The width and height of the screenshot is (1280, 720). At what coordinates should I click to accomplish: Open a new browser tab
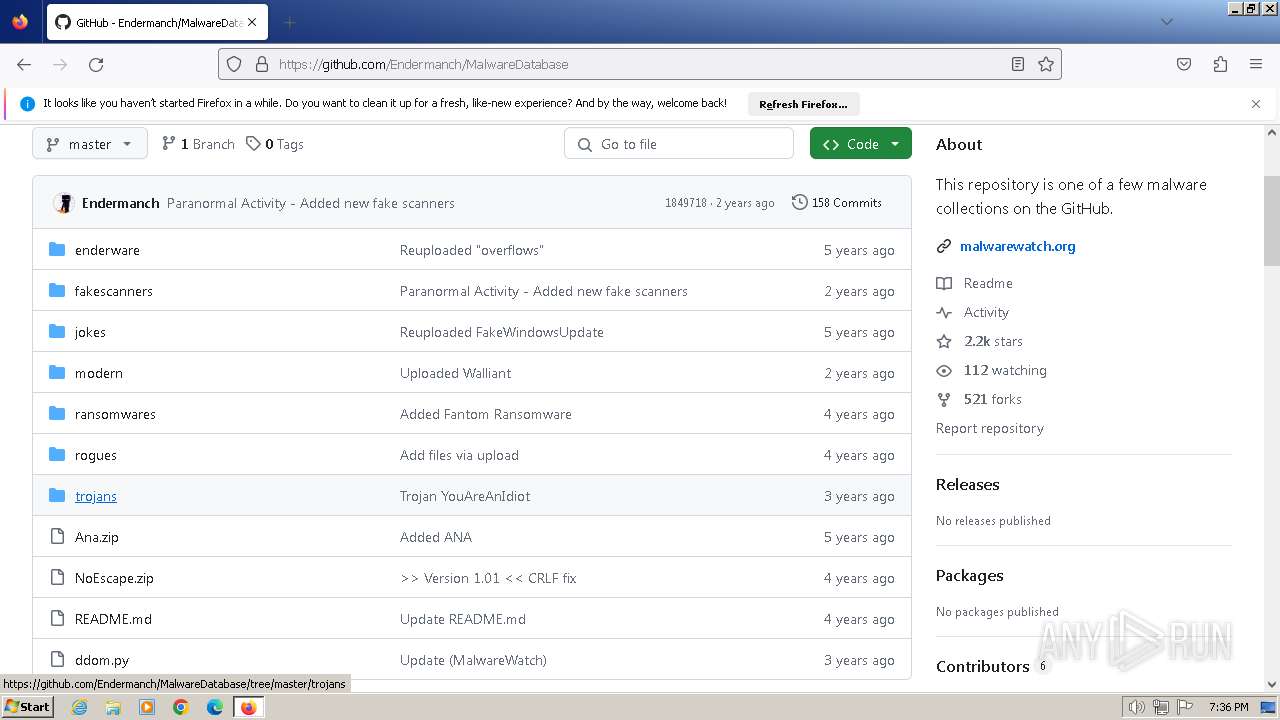tap(289, 22)
